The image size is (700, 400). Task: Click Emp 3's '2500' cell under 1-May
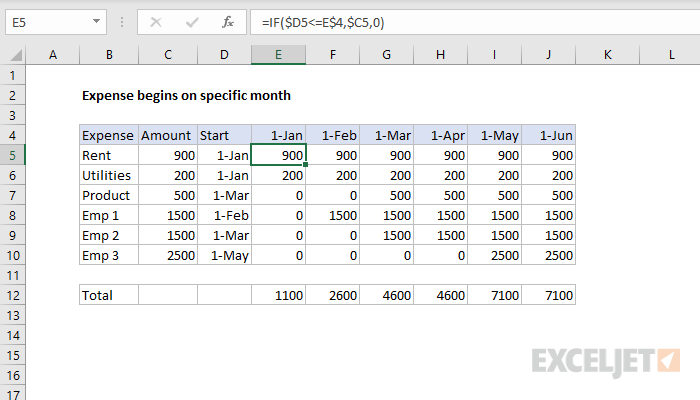click(494, 255)
